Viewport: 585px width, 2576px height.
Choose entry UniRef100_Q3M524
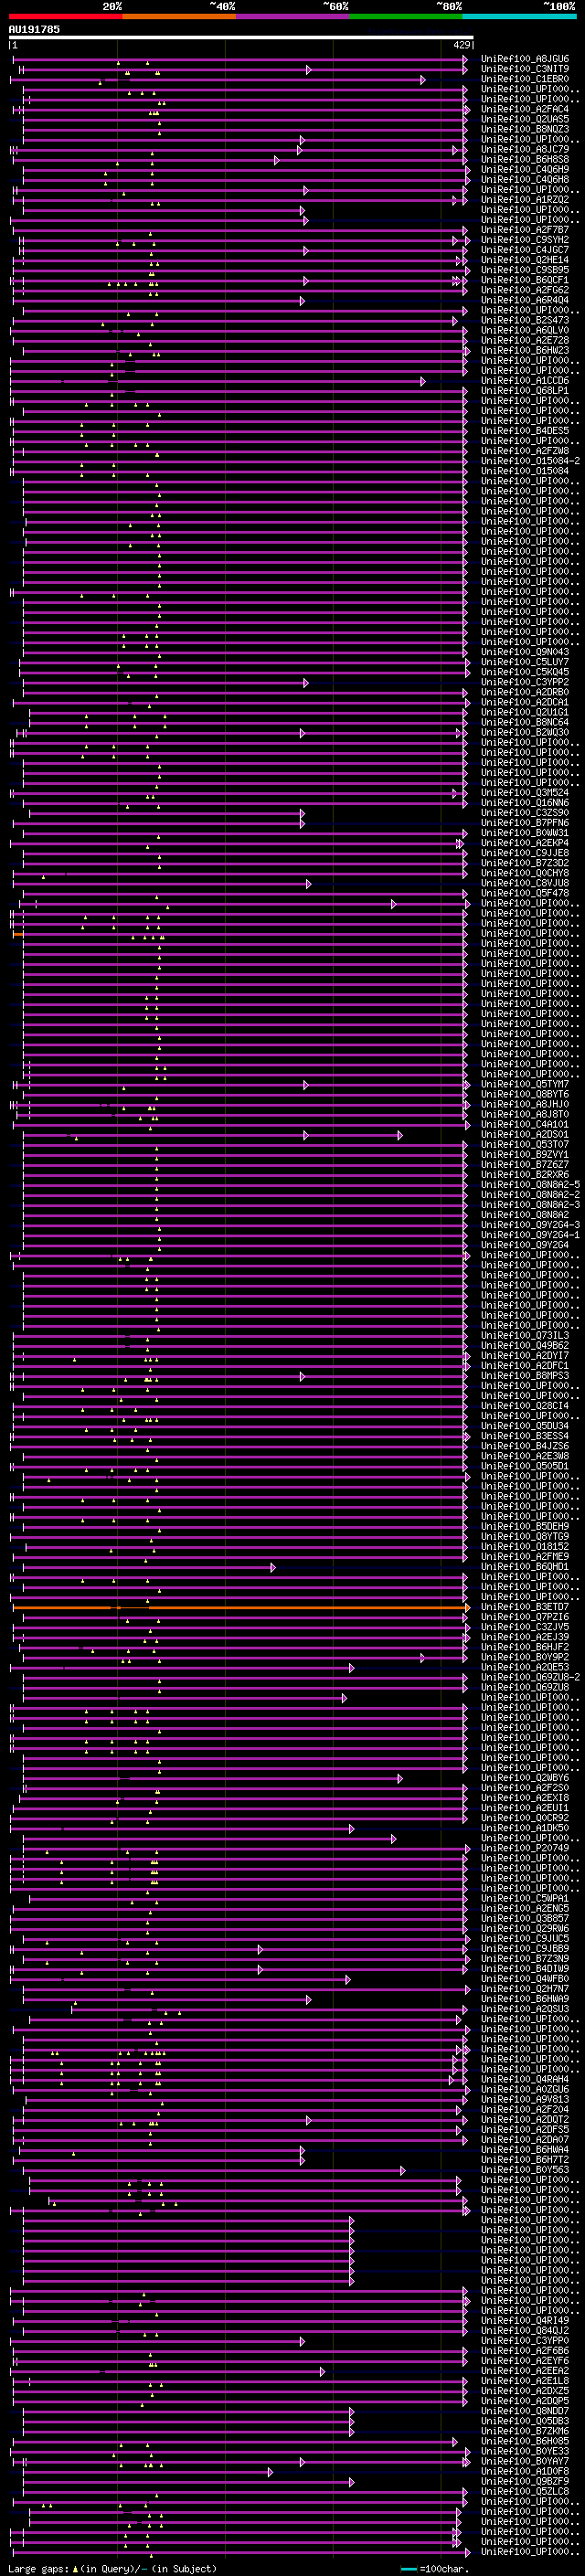[x=525, y=793]
